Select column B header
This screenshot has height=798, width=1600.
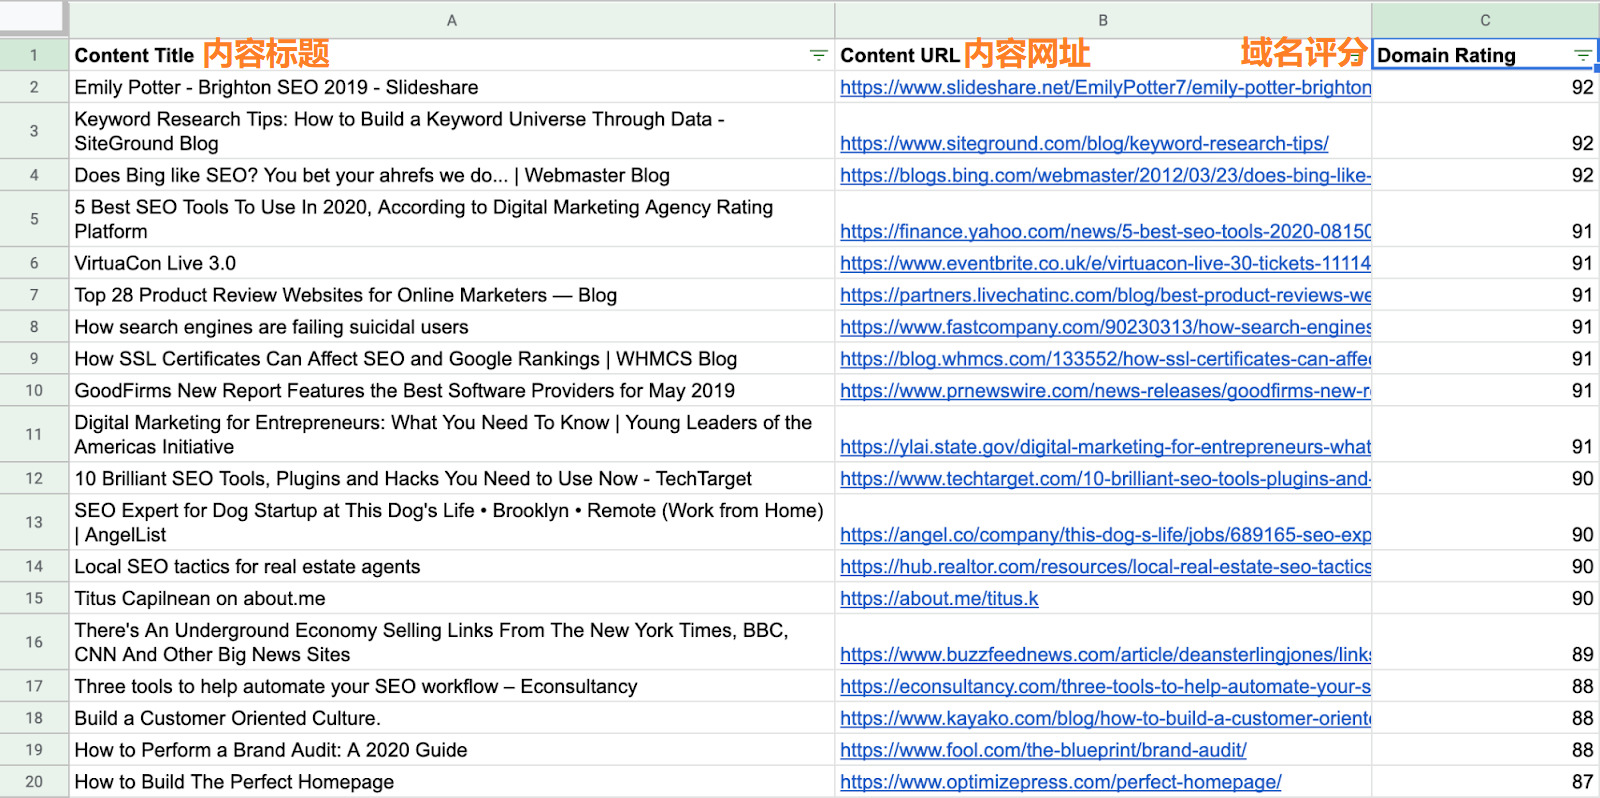(x=1103, y=20)
